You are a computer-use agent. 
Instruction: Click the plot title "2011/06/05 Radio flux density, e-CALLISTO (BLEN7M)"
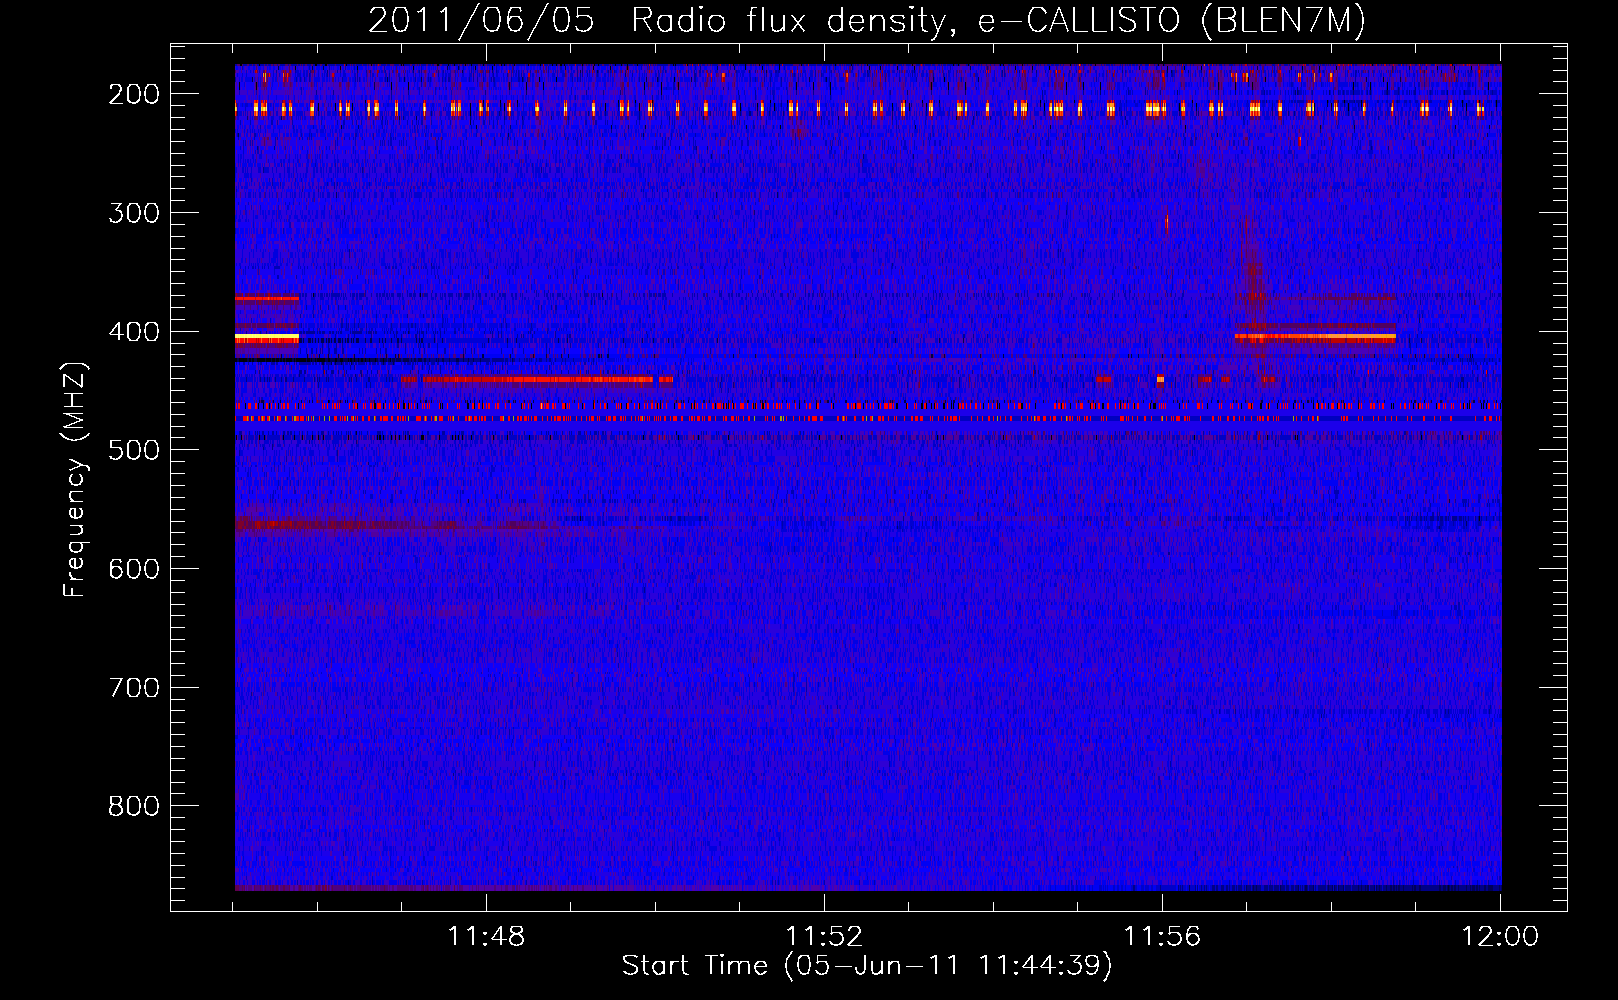click(x=866, y=20)
